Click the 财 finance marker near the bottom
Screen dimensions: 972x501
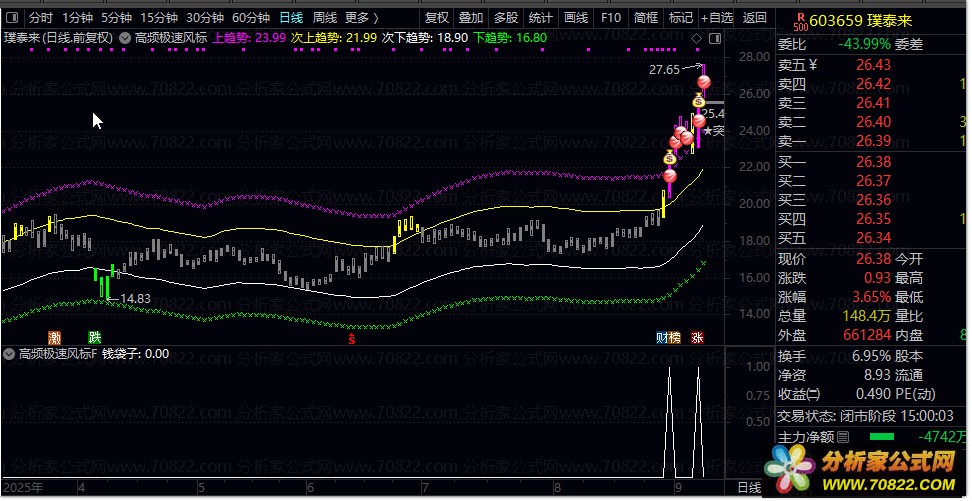(x=662, y=338)
